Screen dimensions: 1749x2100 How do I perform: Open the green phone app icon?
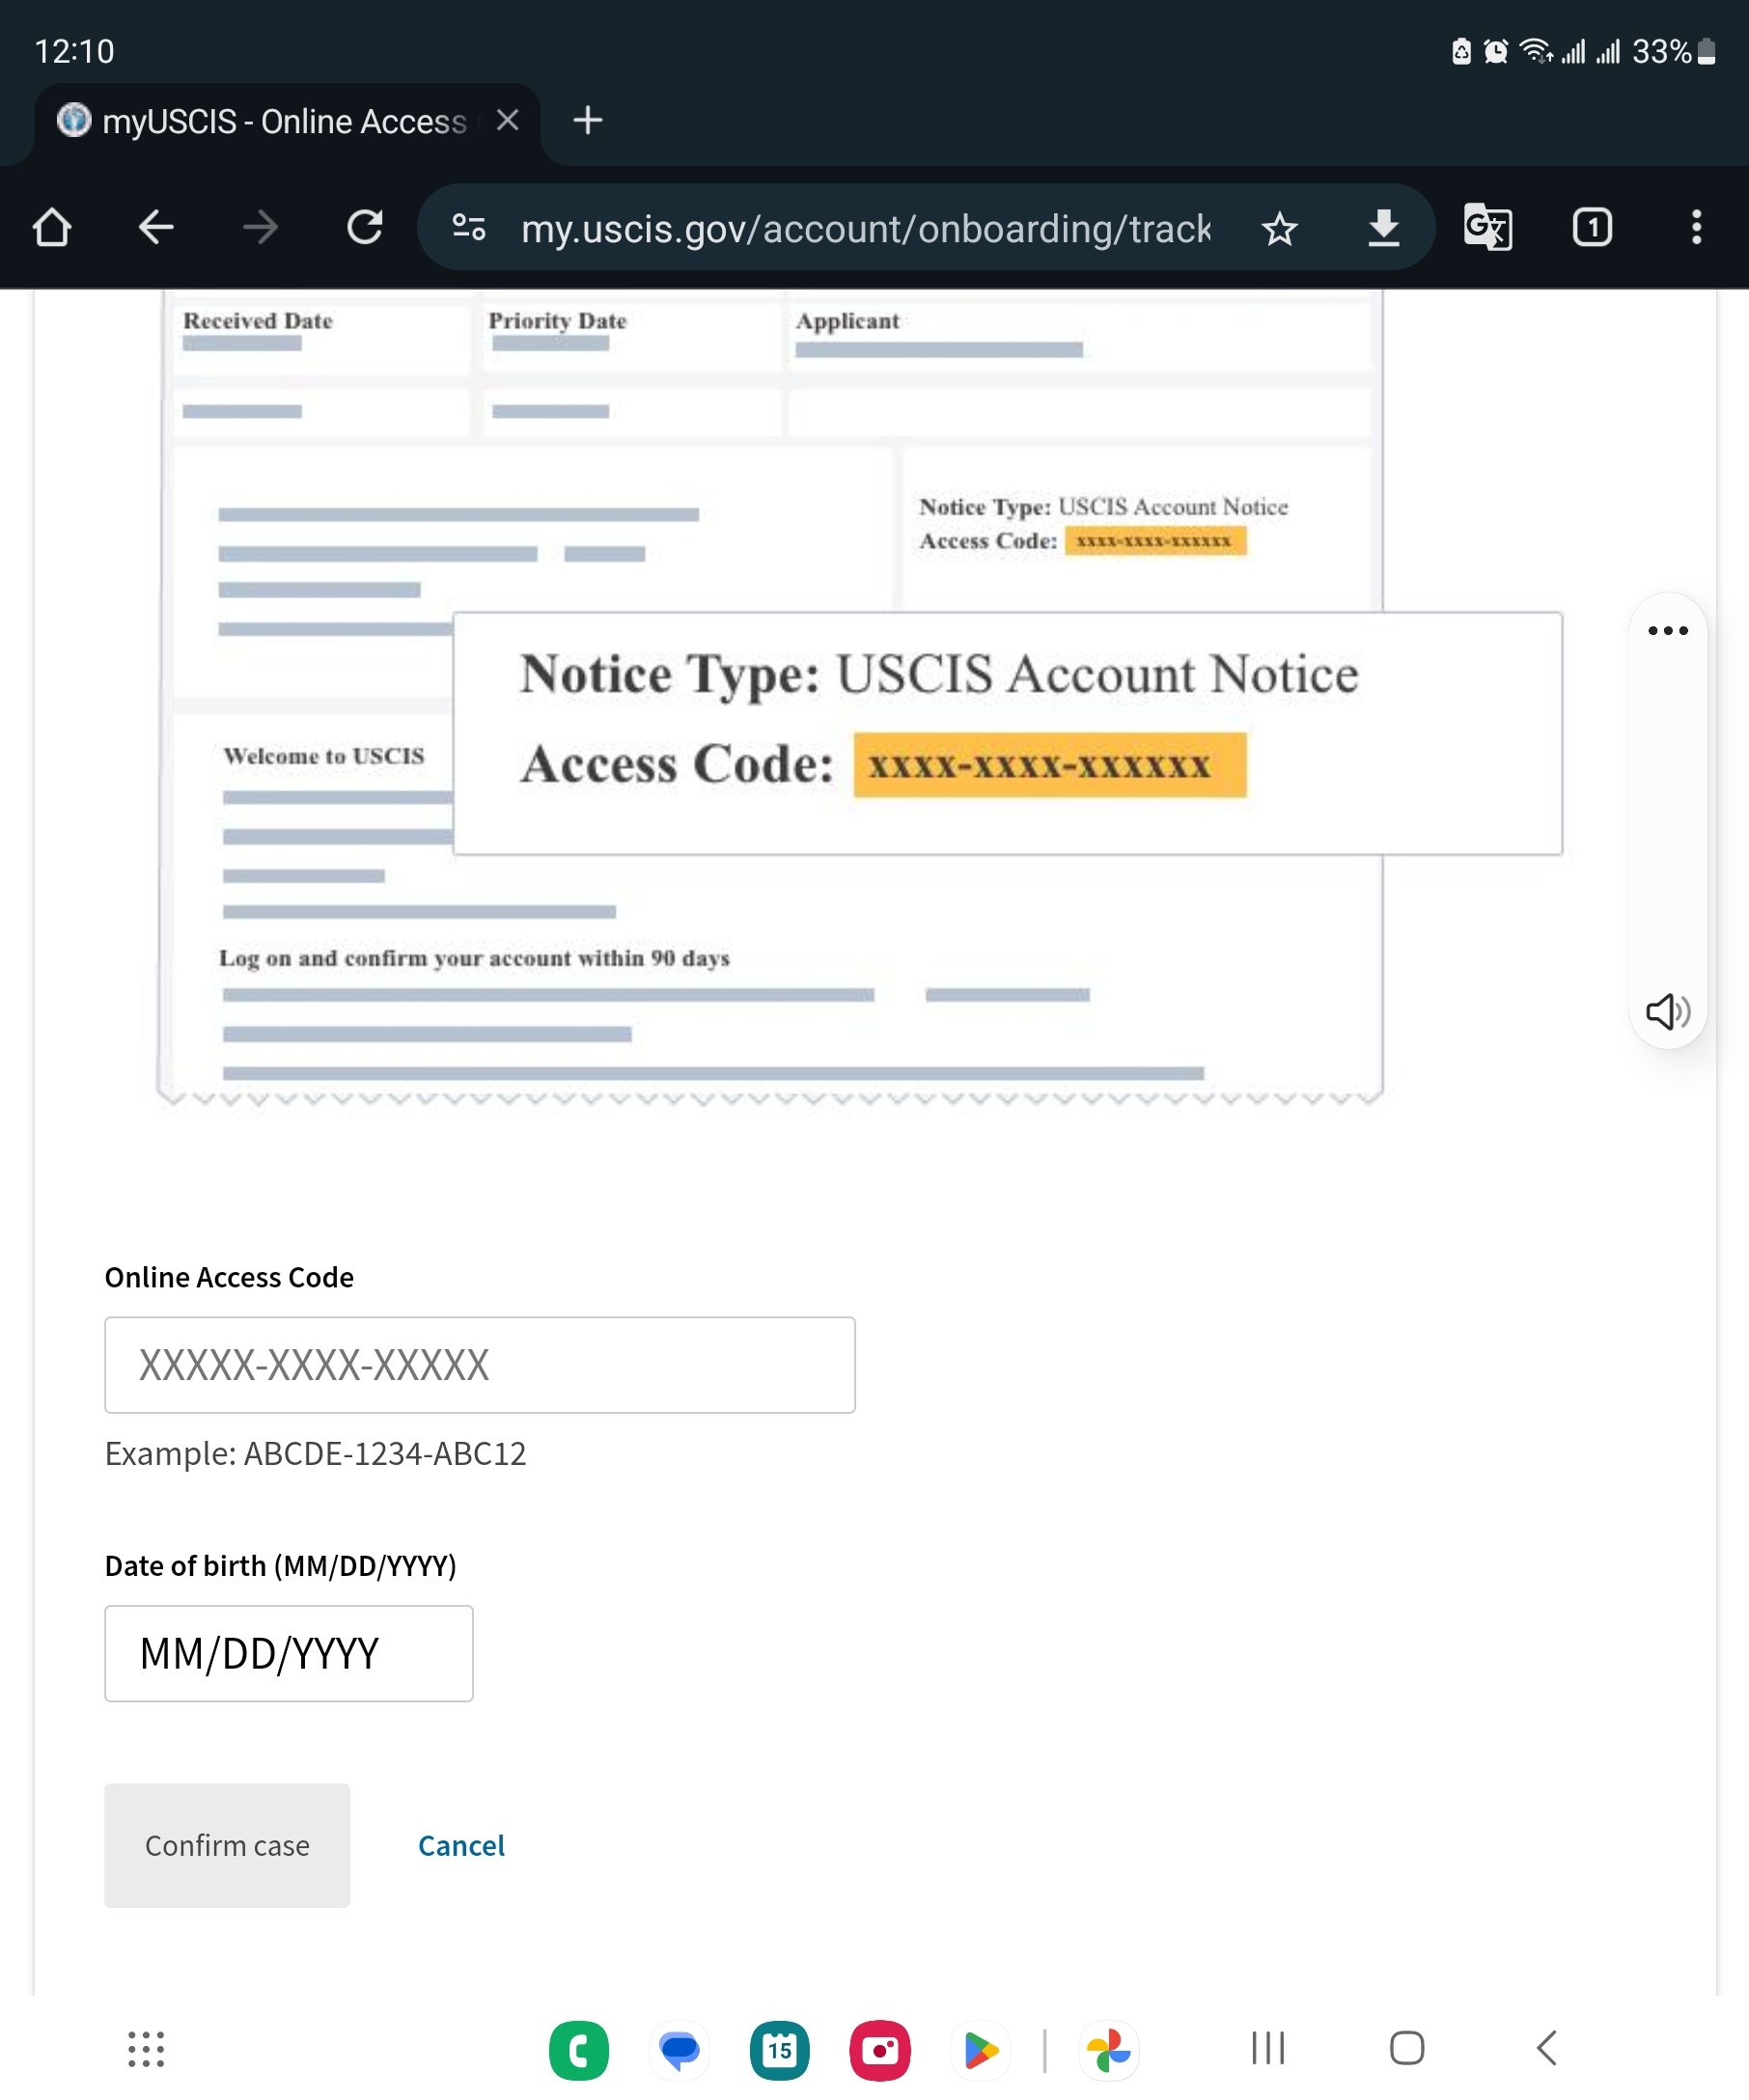(579, 2050)
